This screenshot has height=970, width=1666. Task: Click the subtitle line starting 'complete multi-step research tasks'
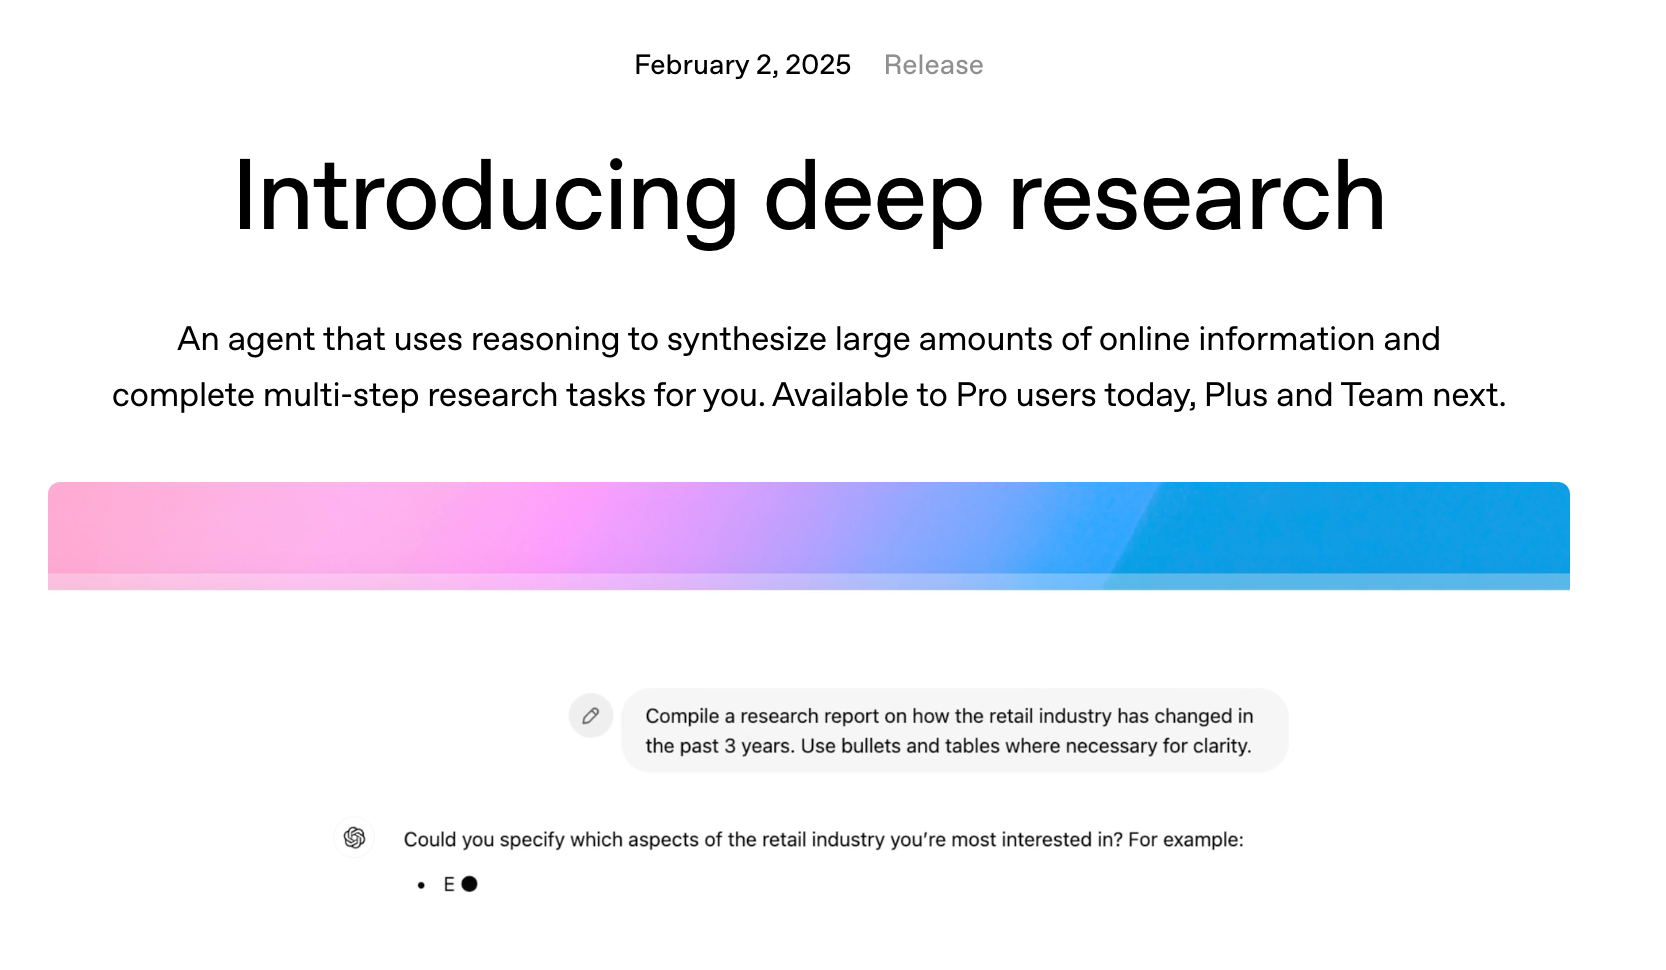pos(808,395)
